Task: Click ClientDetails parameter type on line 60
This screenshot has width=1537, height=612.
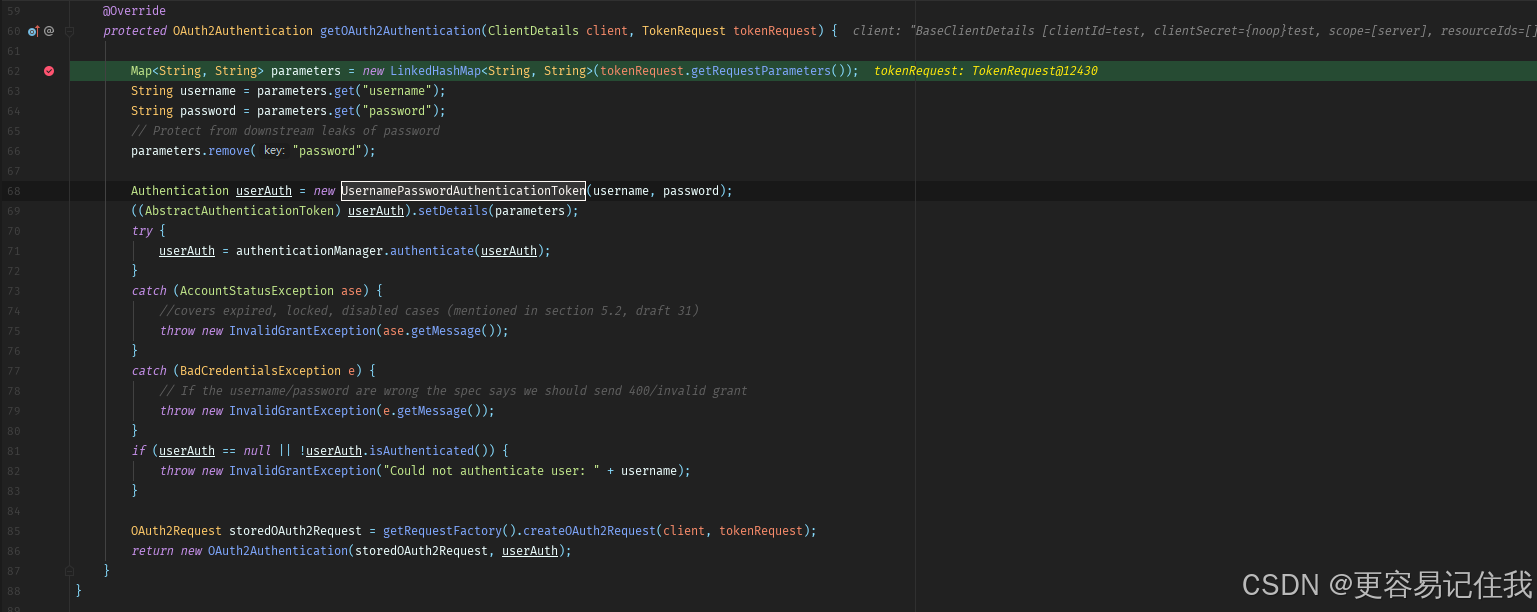Action: (x=533, y=31)
